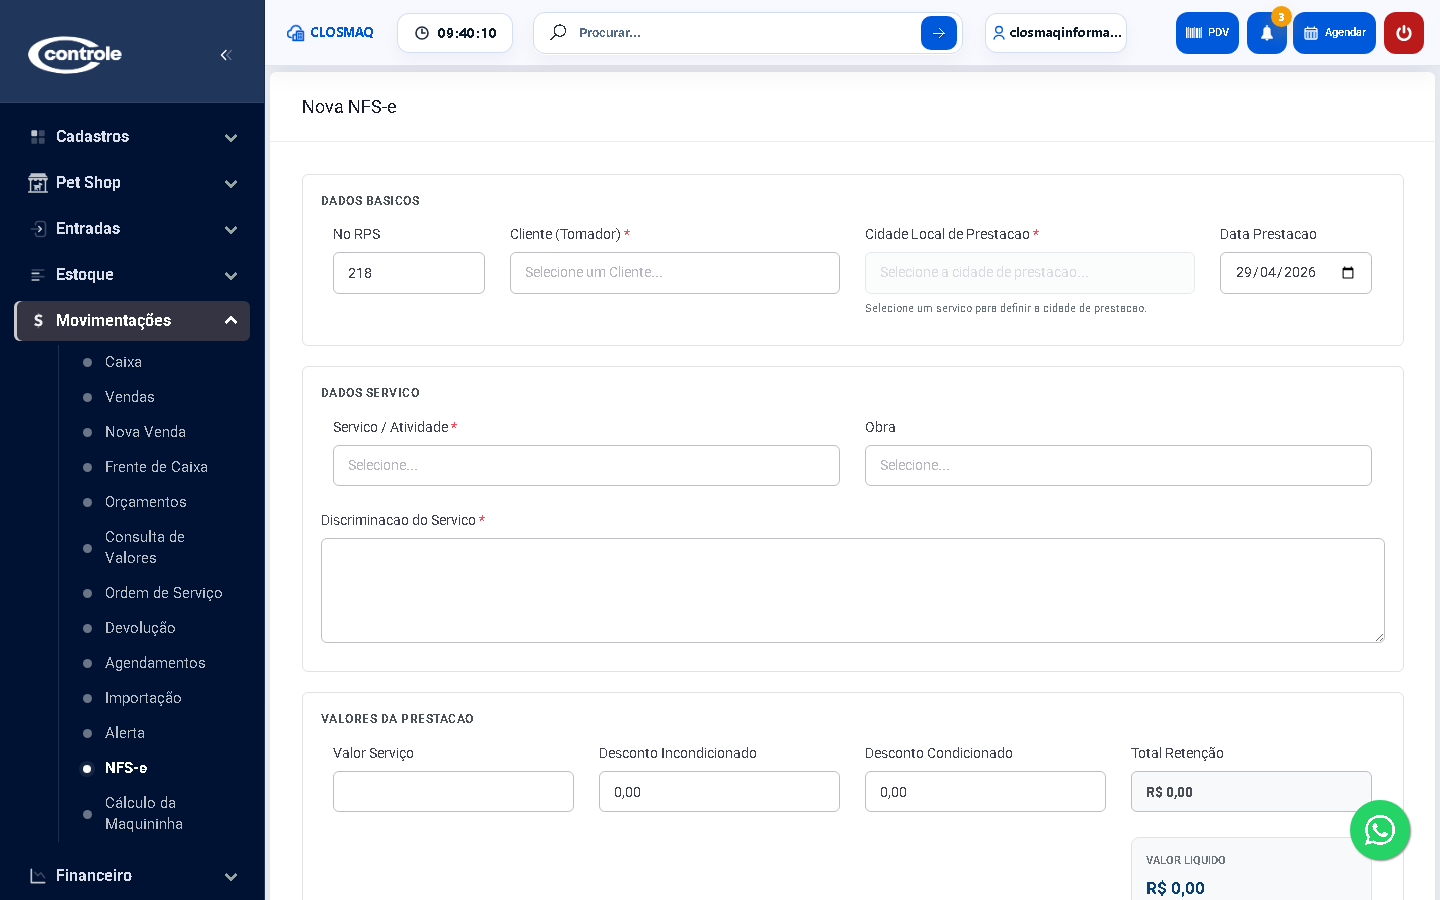Screen dimensions: 1440x900
Task: Expand the Estoque menu
Action: (132, 275)
